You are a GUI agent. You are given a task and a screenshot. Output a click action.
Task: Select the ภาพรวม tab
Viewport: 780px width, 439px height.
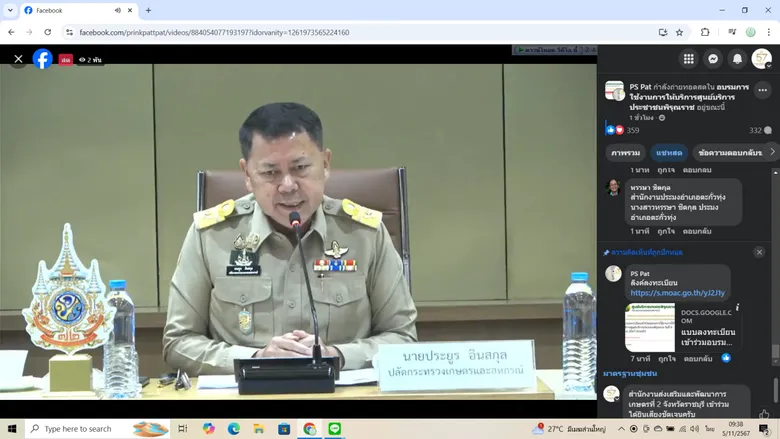click(x=625, y=153)
